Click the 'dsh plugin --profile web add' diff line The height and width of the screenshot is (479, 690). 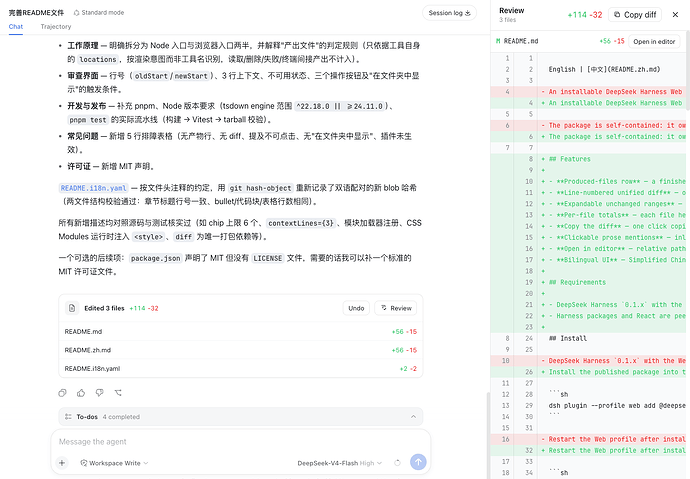coord(590,406)
